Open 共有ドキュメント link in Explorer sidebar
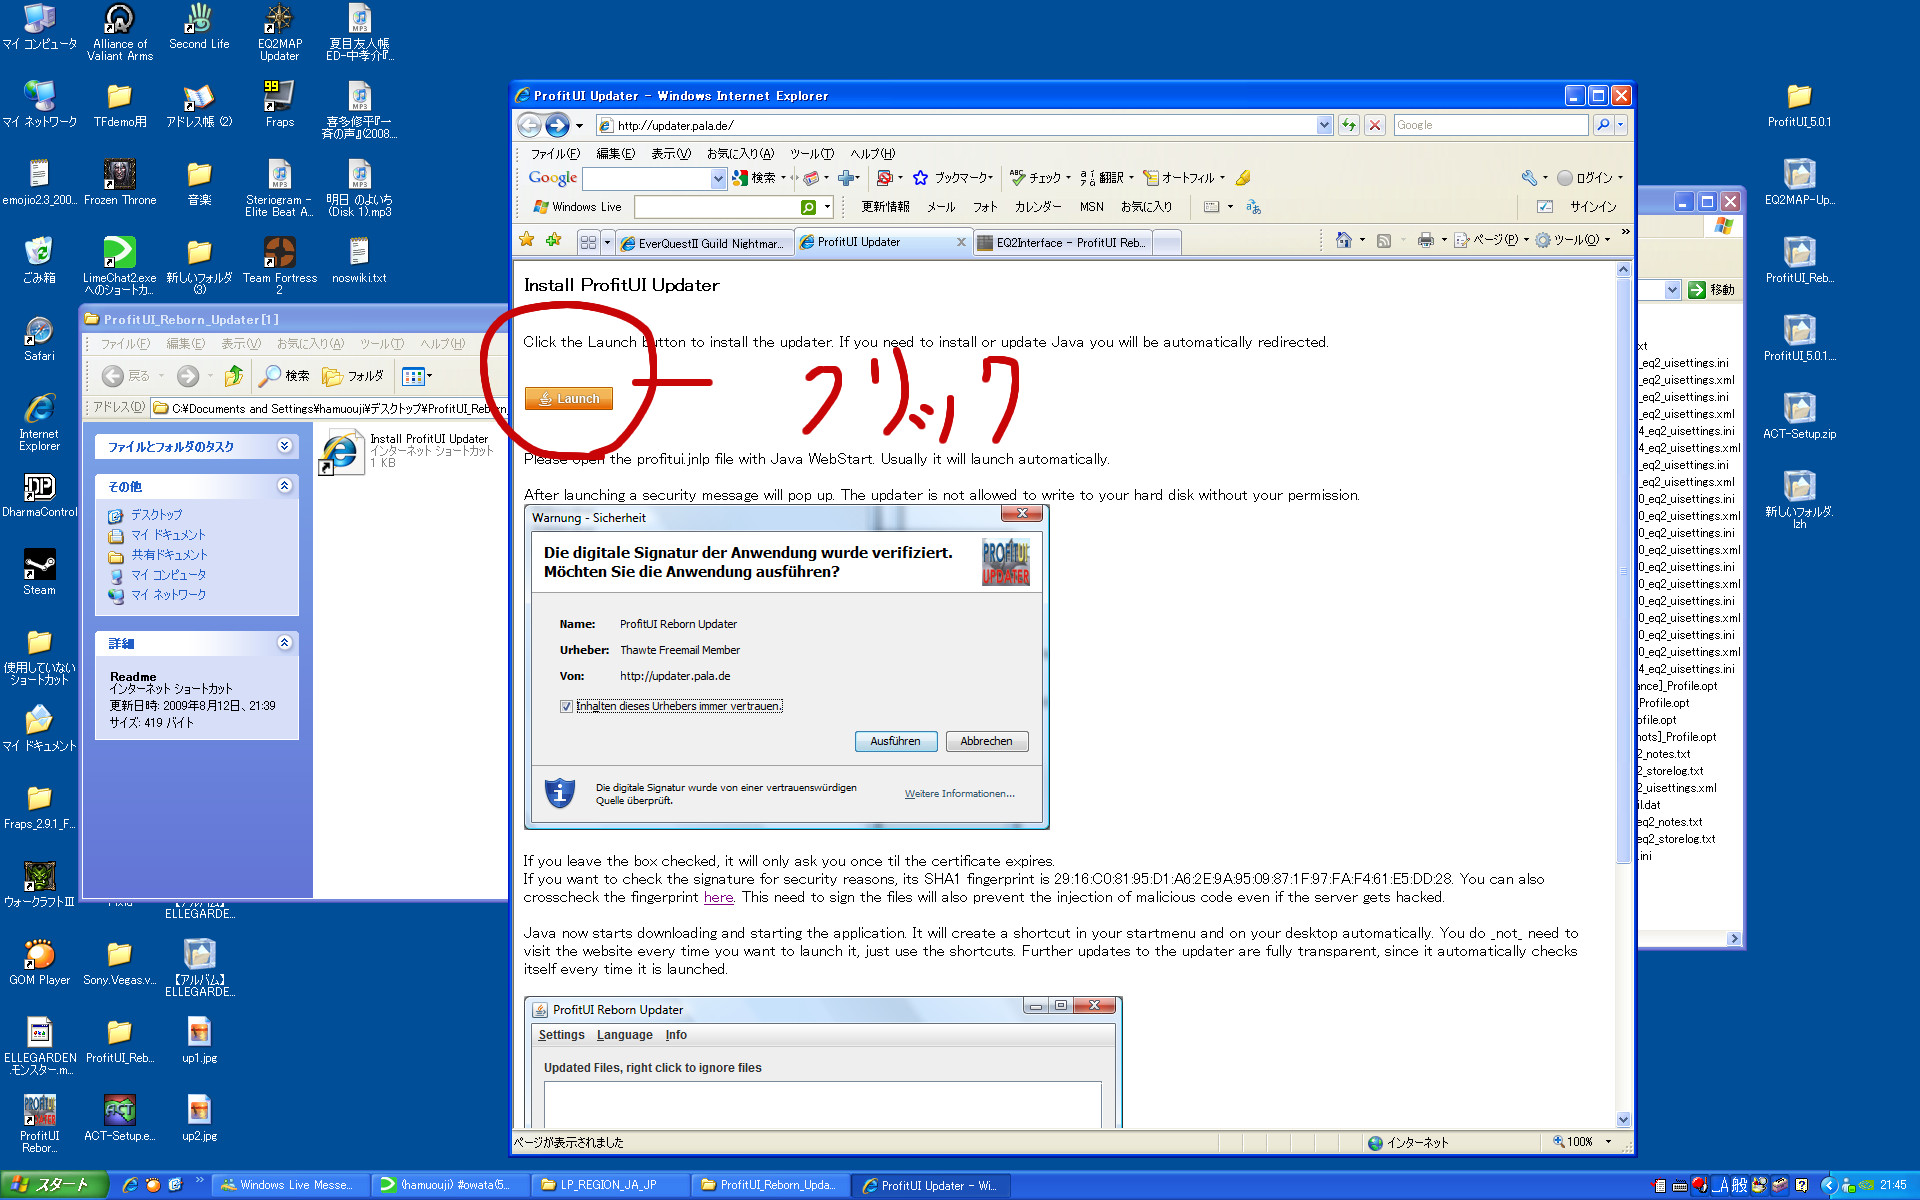The height and width of the screenshot is (1200, 1920). click(169, 555)
